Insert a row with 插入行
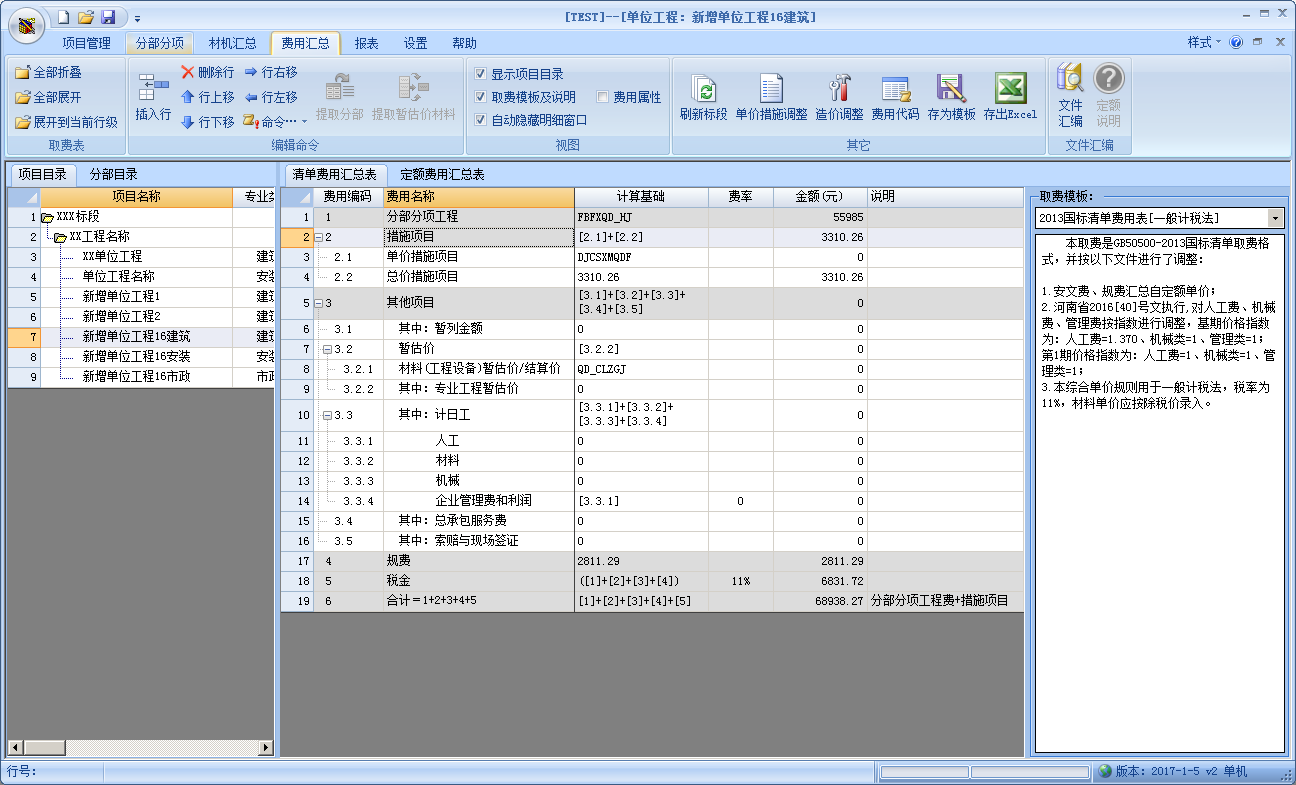 pos(153,98)
